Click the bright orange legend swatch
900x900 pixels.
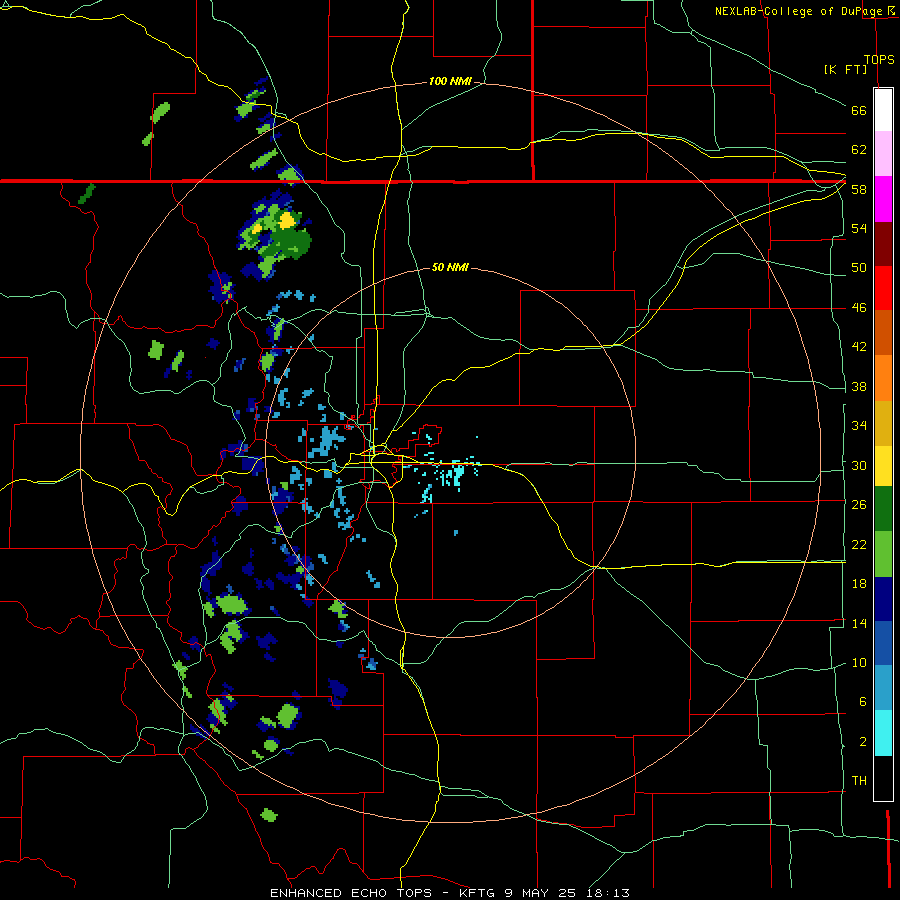883,377
